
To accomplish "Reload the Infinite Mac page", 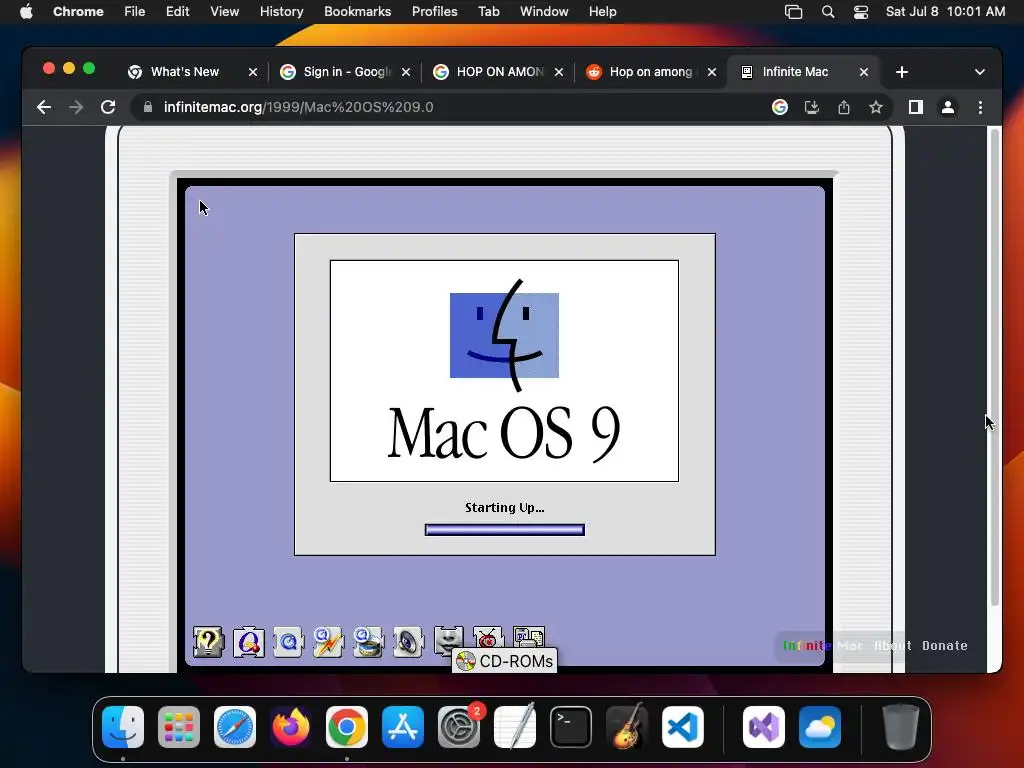I will (108, 107).
